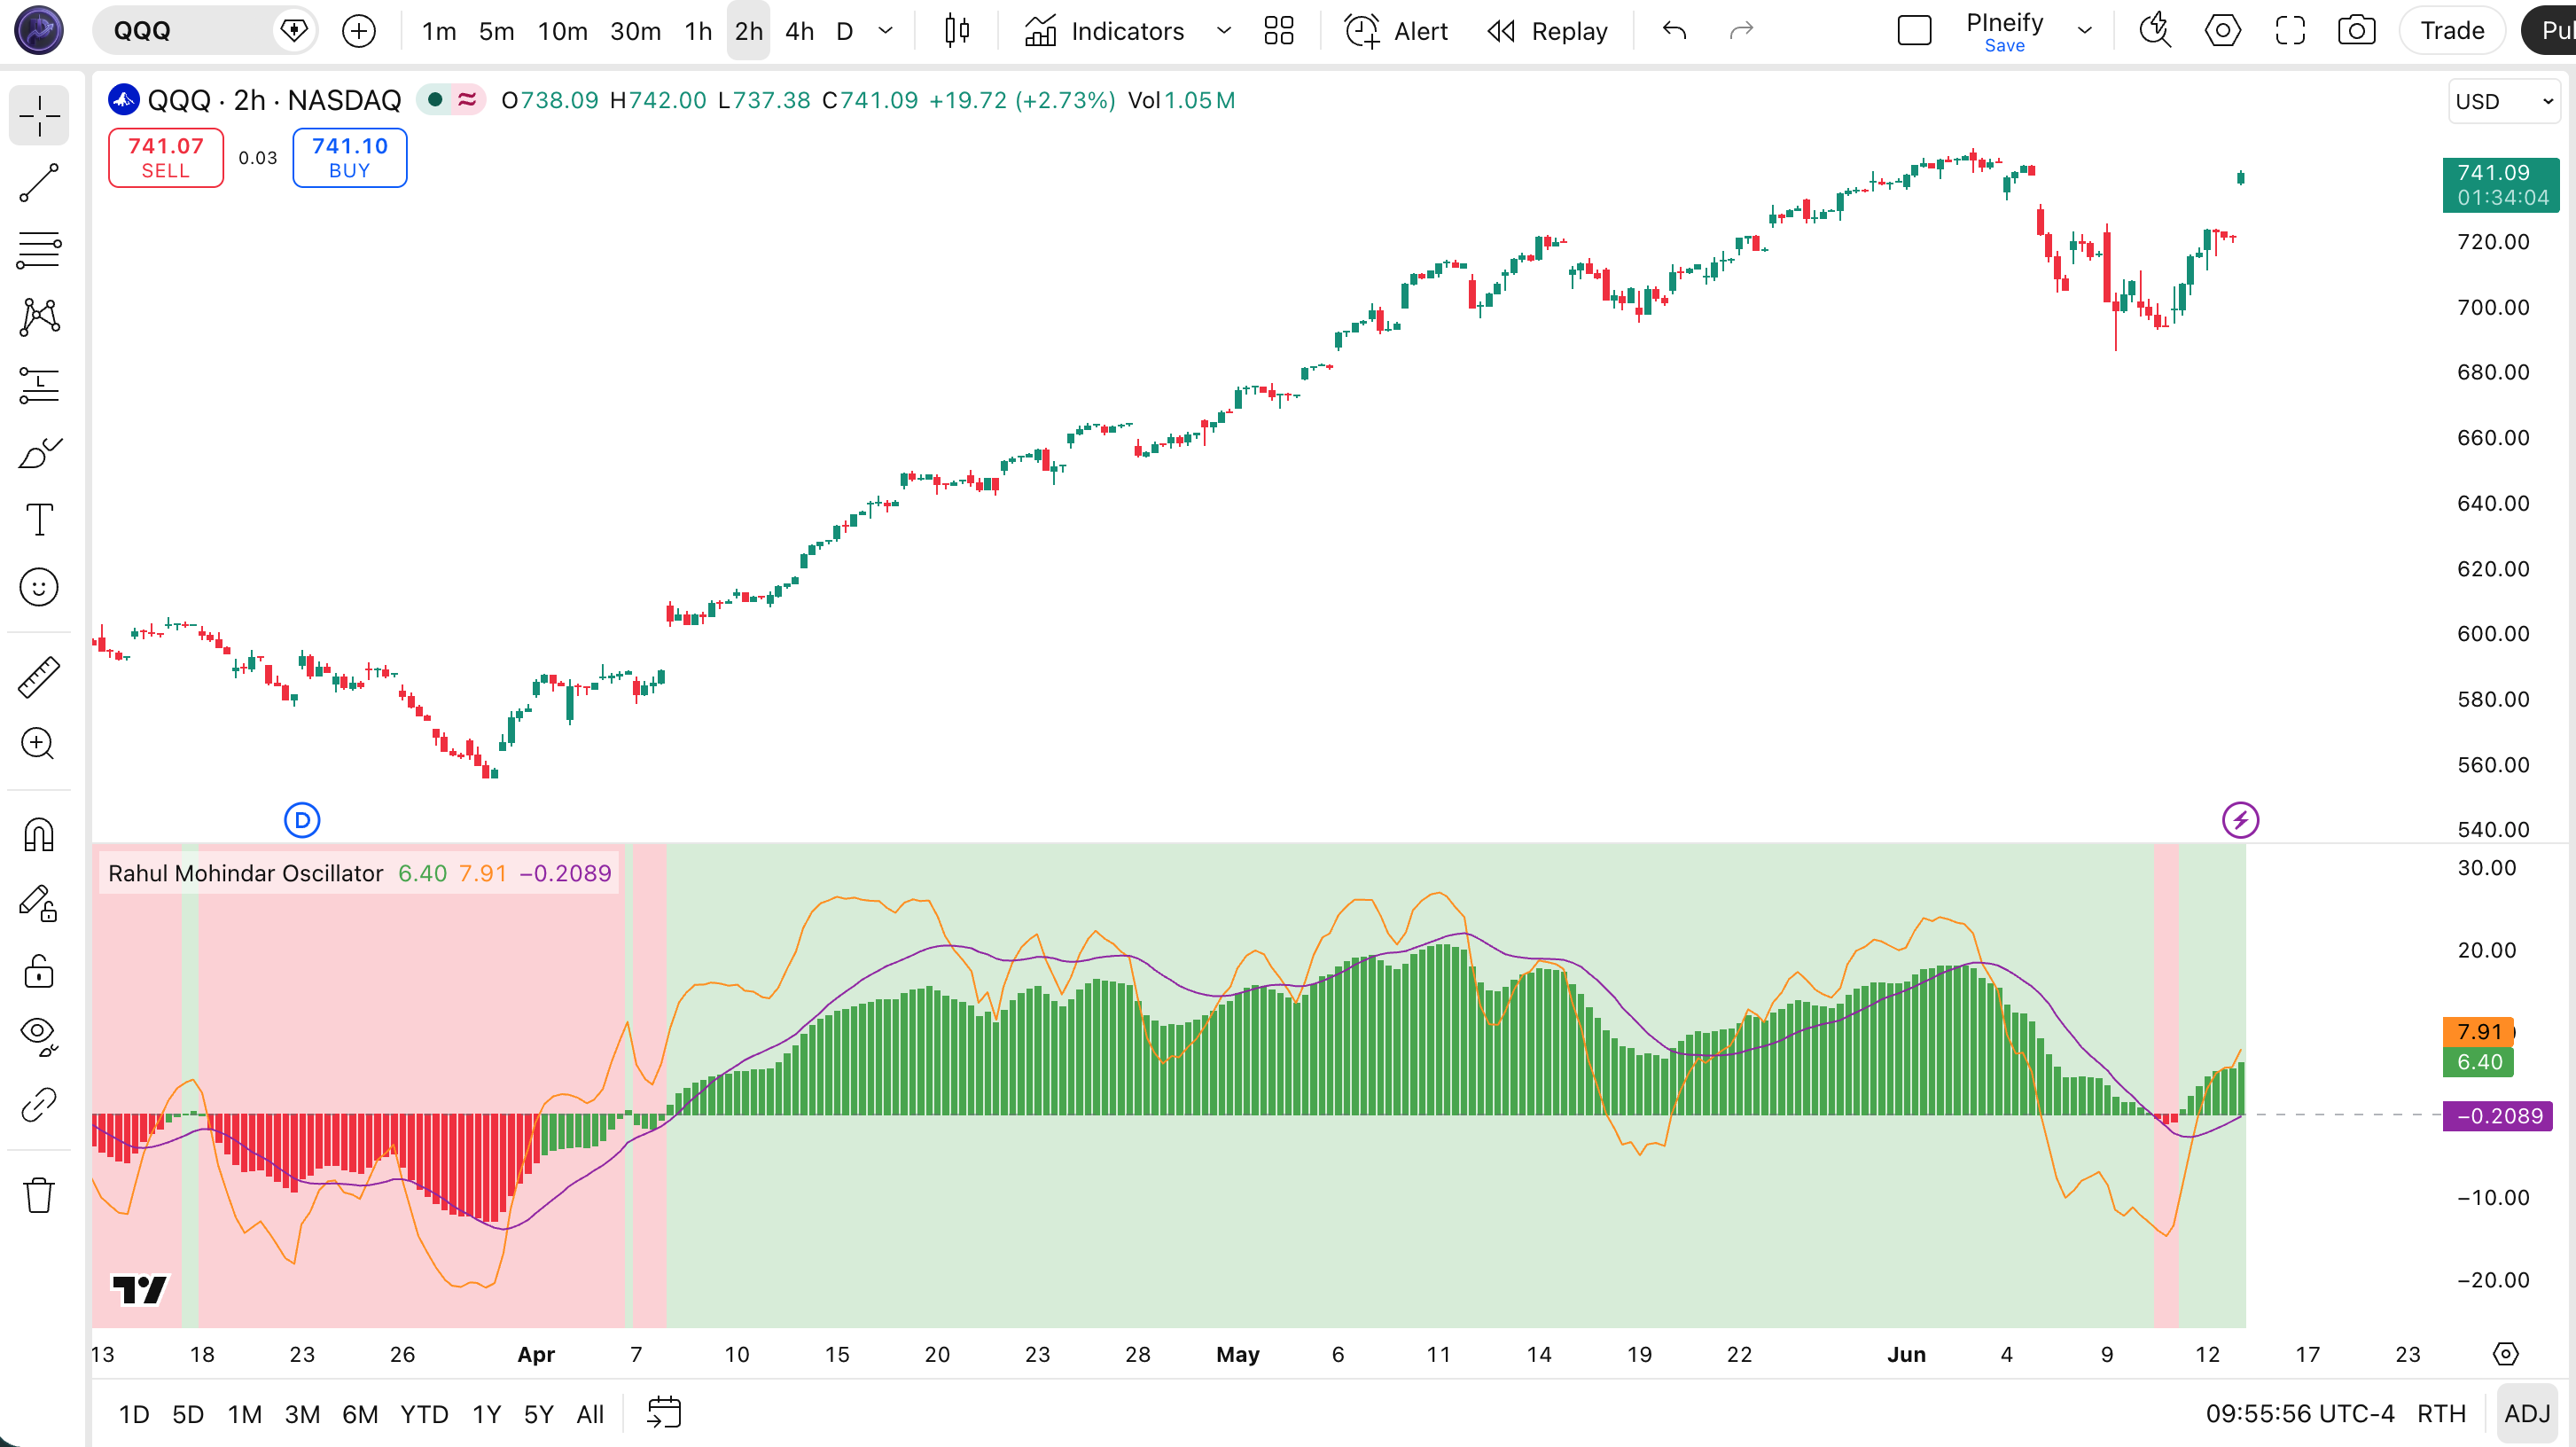Toggle lock all drawing tools
The image size is (2576, 1447).
(x=39, y=970)
